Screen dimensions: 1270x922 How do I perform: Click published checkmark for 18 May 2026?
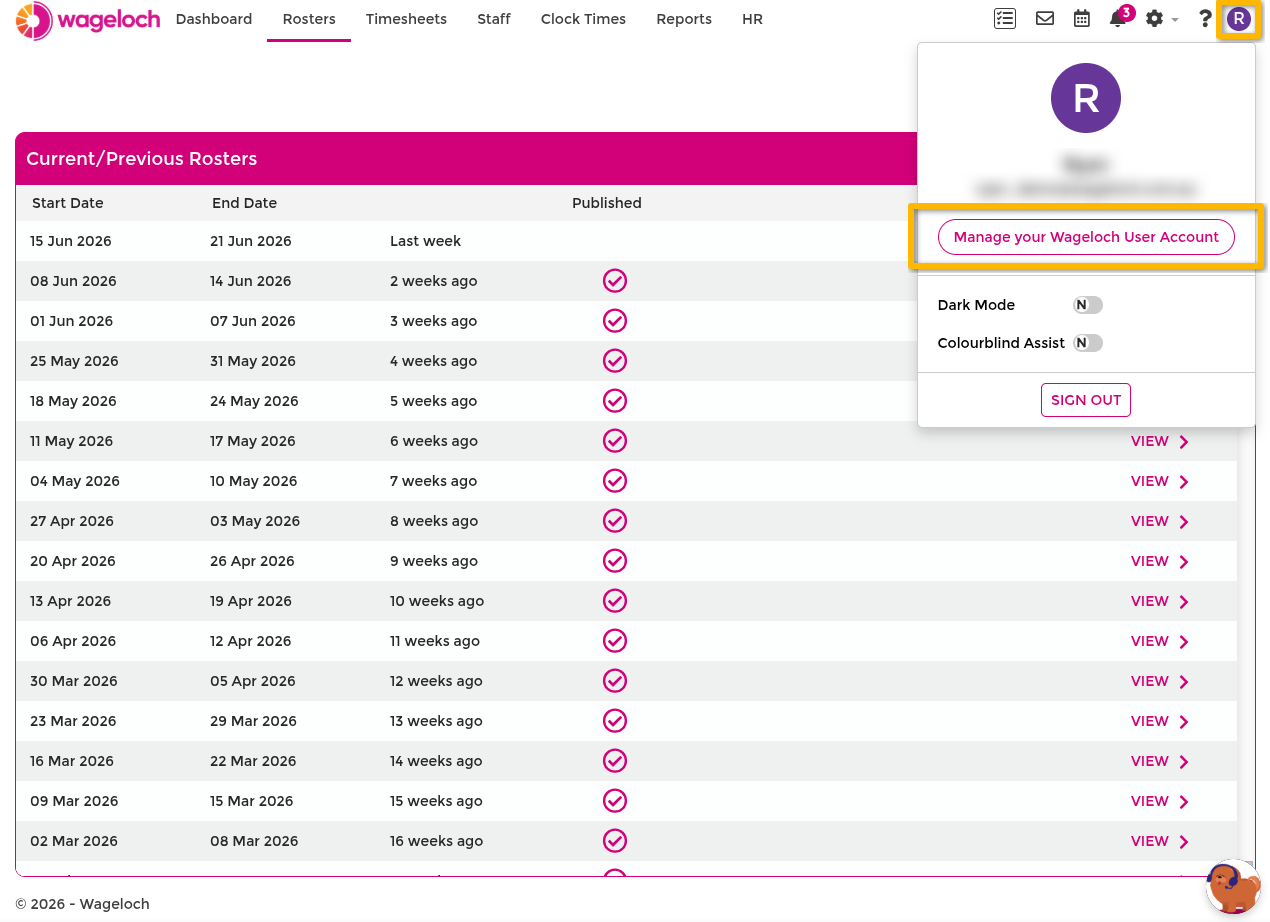coord(615,401)
